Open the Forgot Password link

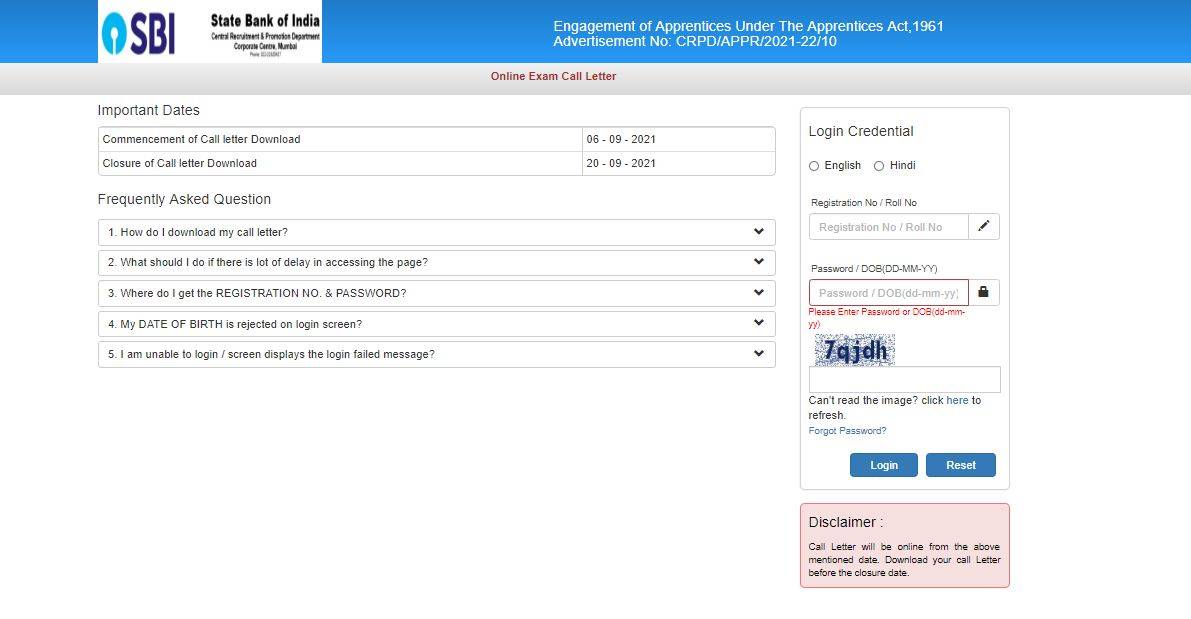click(x=846, y=430)
